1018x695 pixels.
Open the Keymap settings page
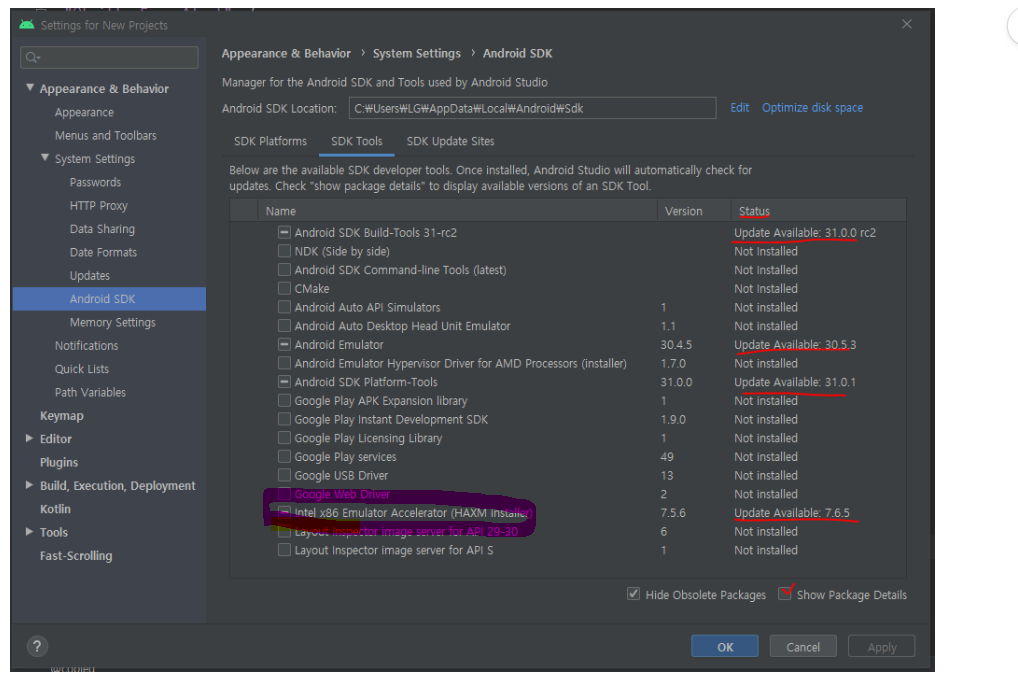62,416
